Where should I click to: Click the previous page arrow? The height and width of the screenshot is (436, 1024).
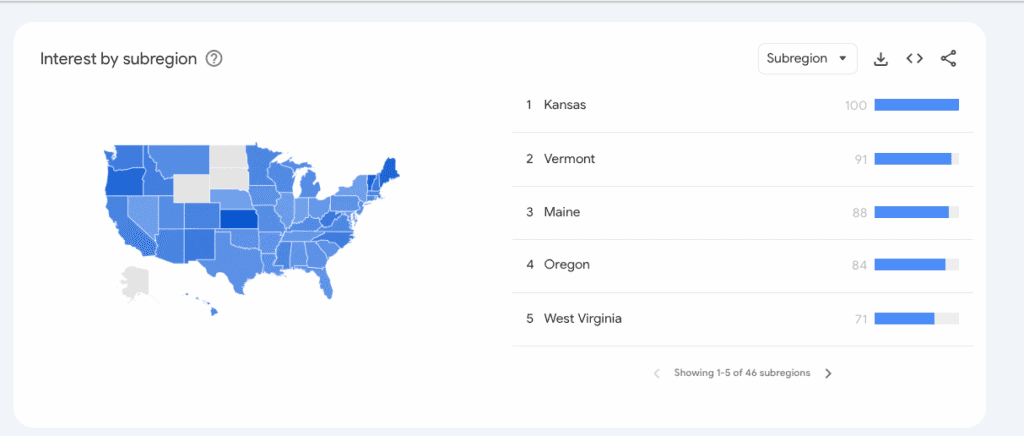pyautogui.click(x=657, y=373)
